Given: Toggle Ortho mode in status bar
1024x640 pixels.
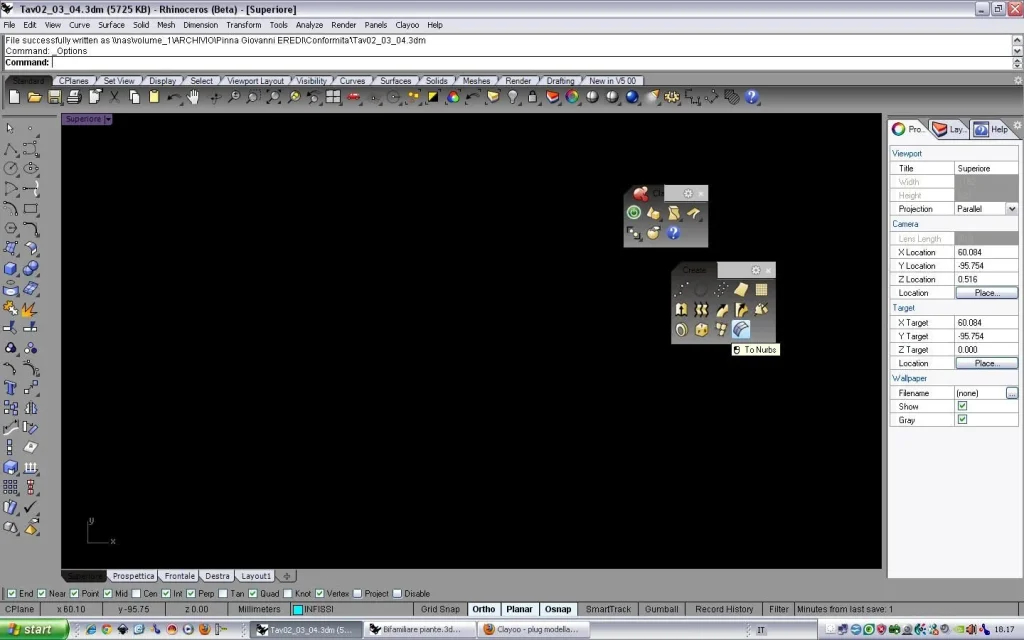Looking at the screenshot, I should pos(484,609).
